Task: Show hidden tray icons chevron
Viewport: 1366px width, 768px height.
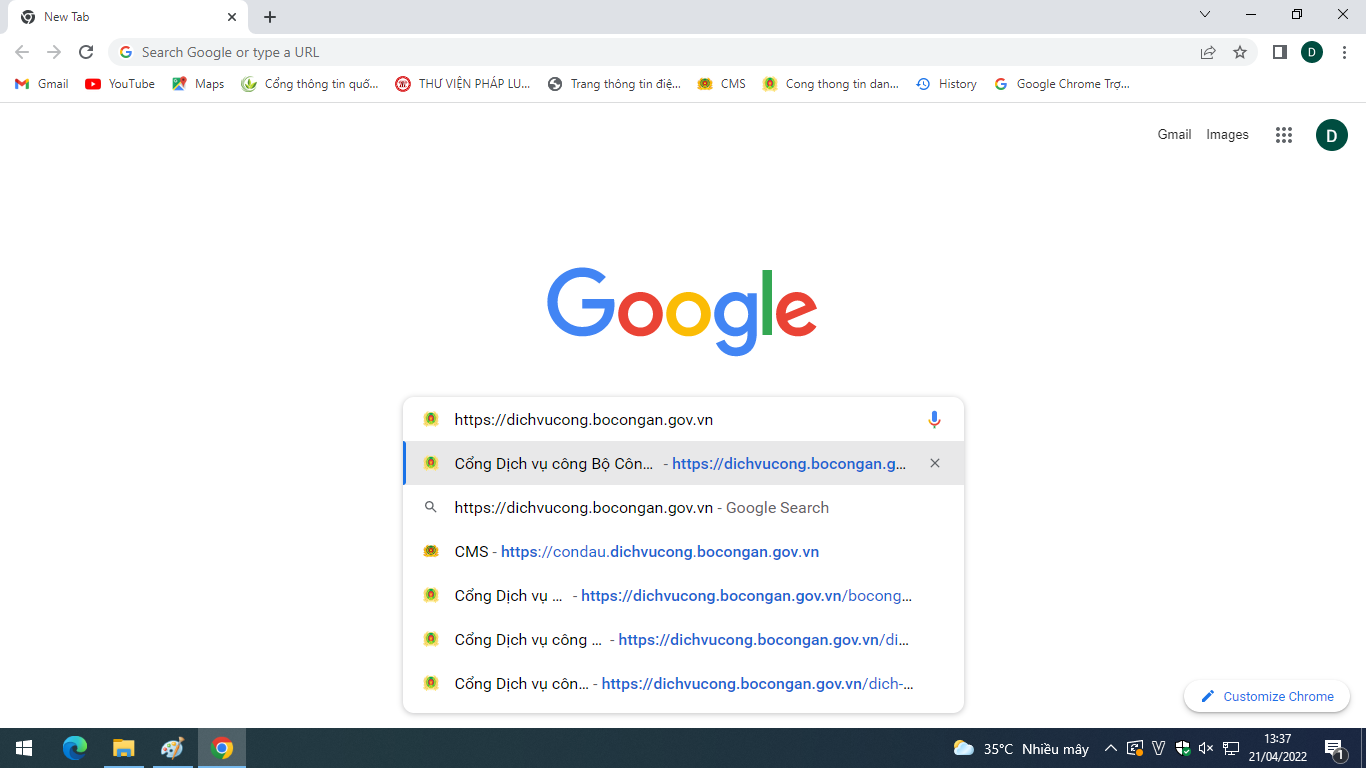Action: 1111,748
